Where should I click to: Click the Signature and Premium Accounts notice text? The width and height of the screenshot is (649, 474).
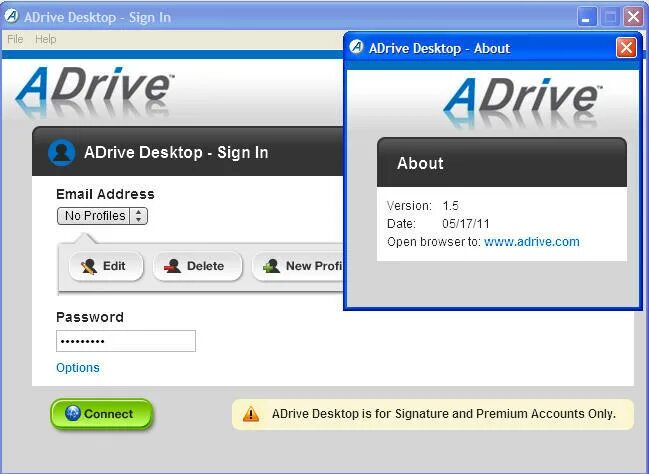pos(444,414)
